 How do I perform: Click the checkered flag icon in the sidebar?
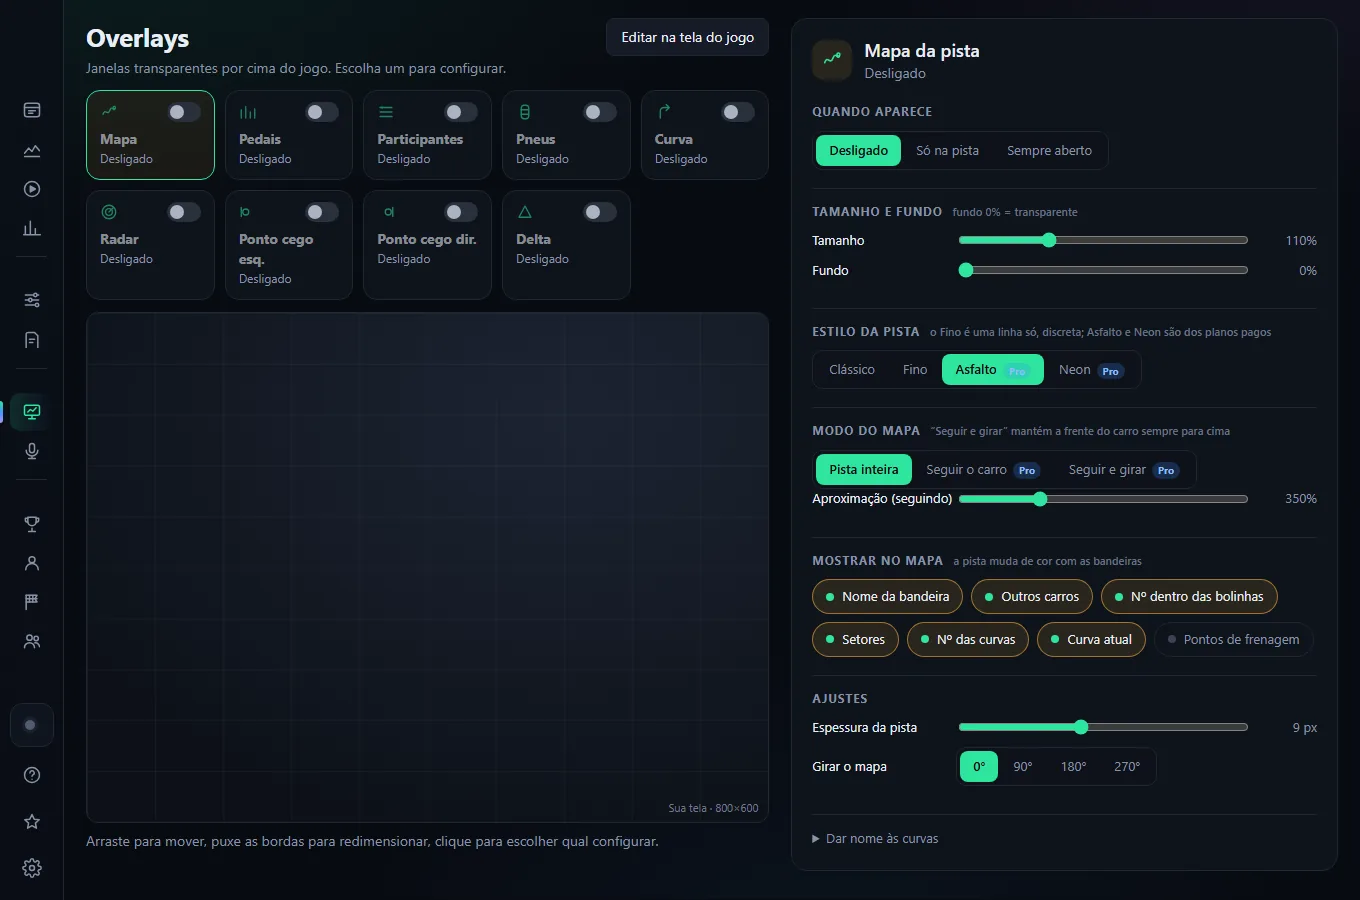[x=32, y=602]
